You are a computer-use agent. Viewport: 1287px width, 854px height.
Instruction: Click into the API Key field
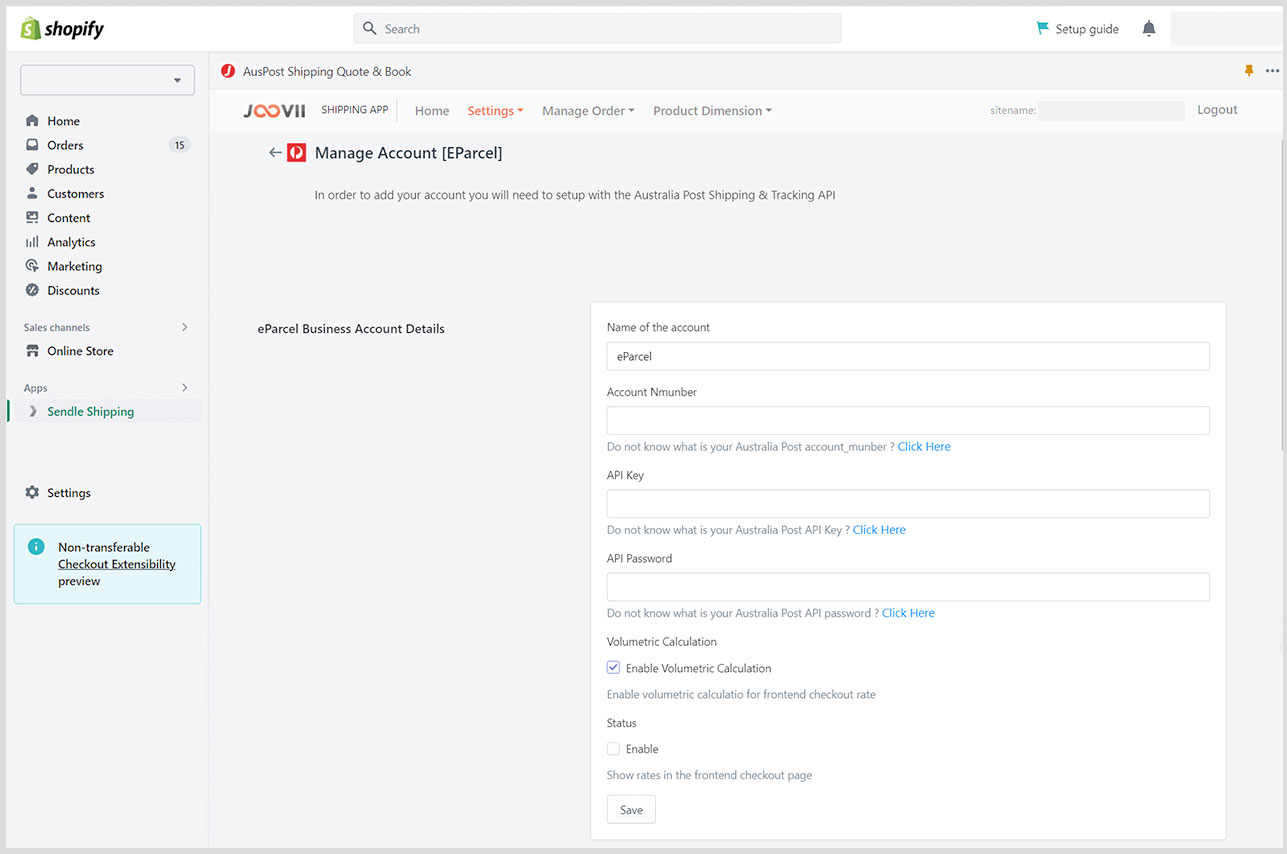click(x=907, y=503)
